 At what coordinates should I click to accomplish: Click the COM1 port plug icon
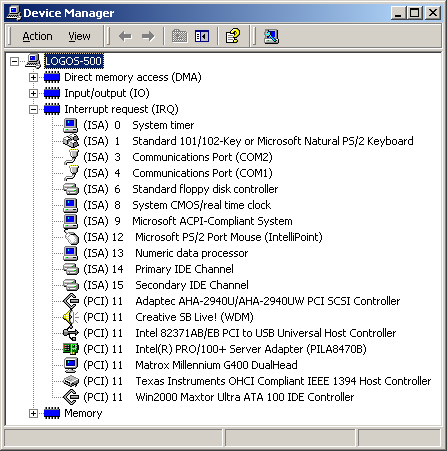coord(71,173)
